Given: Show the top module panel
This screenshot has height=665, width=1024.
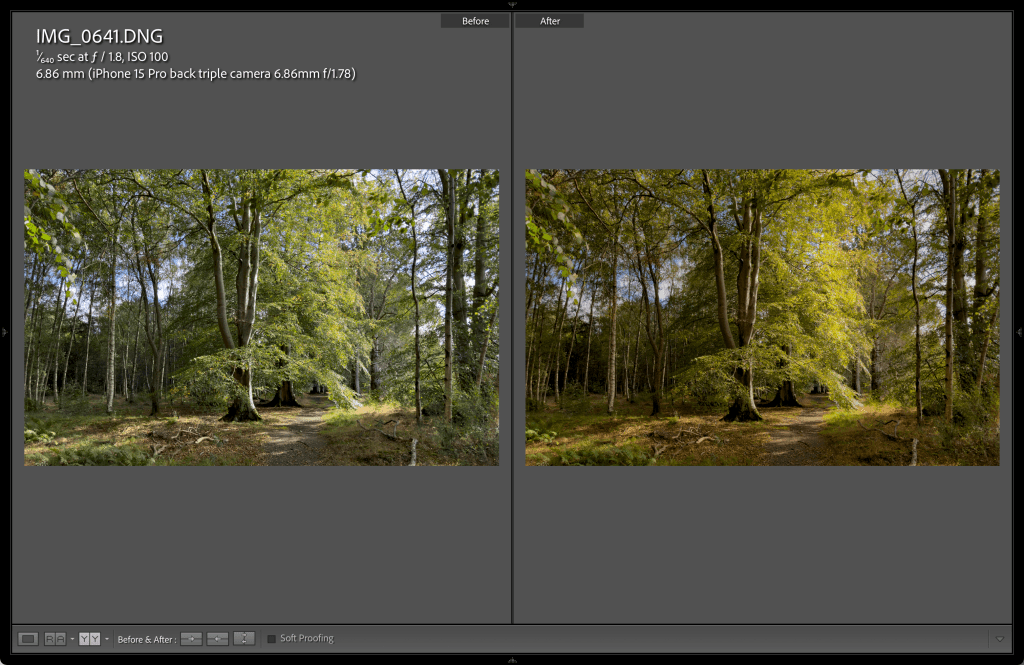Looking at the screenshot, I should (x=512, y=4).
